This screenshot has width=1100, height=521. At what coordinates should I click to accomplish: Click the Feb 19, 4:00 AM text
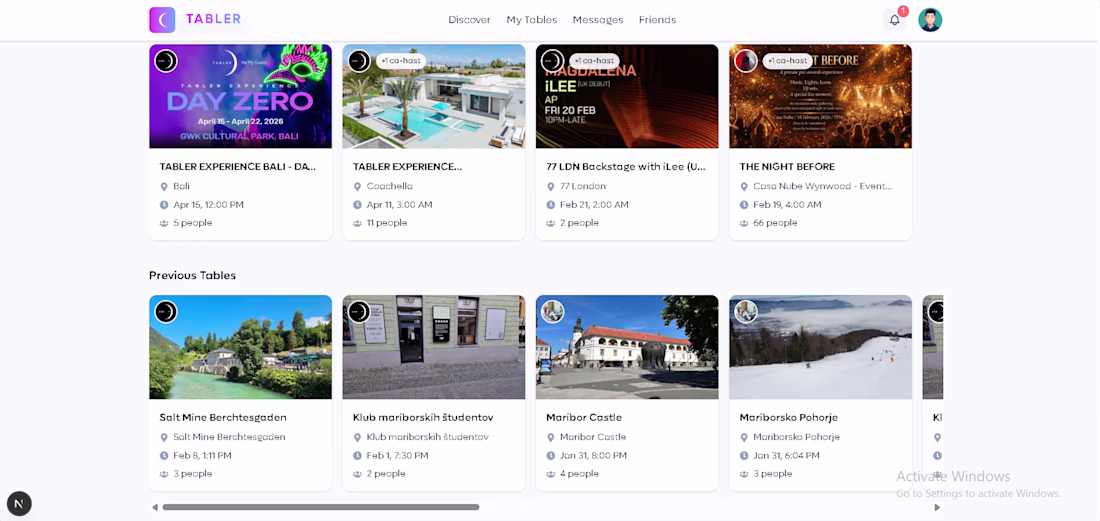(x=786, y=205)
